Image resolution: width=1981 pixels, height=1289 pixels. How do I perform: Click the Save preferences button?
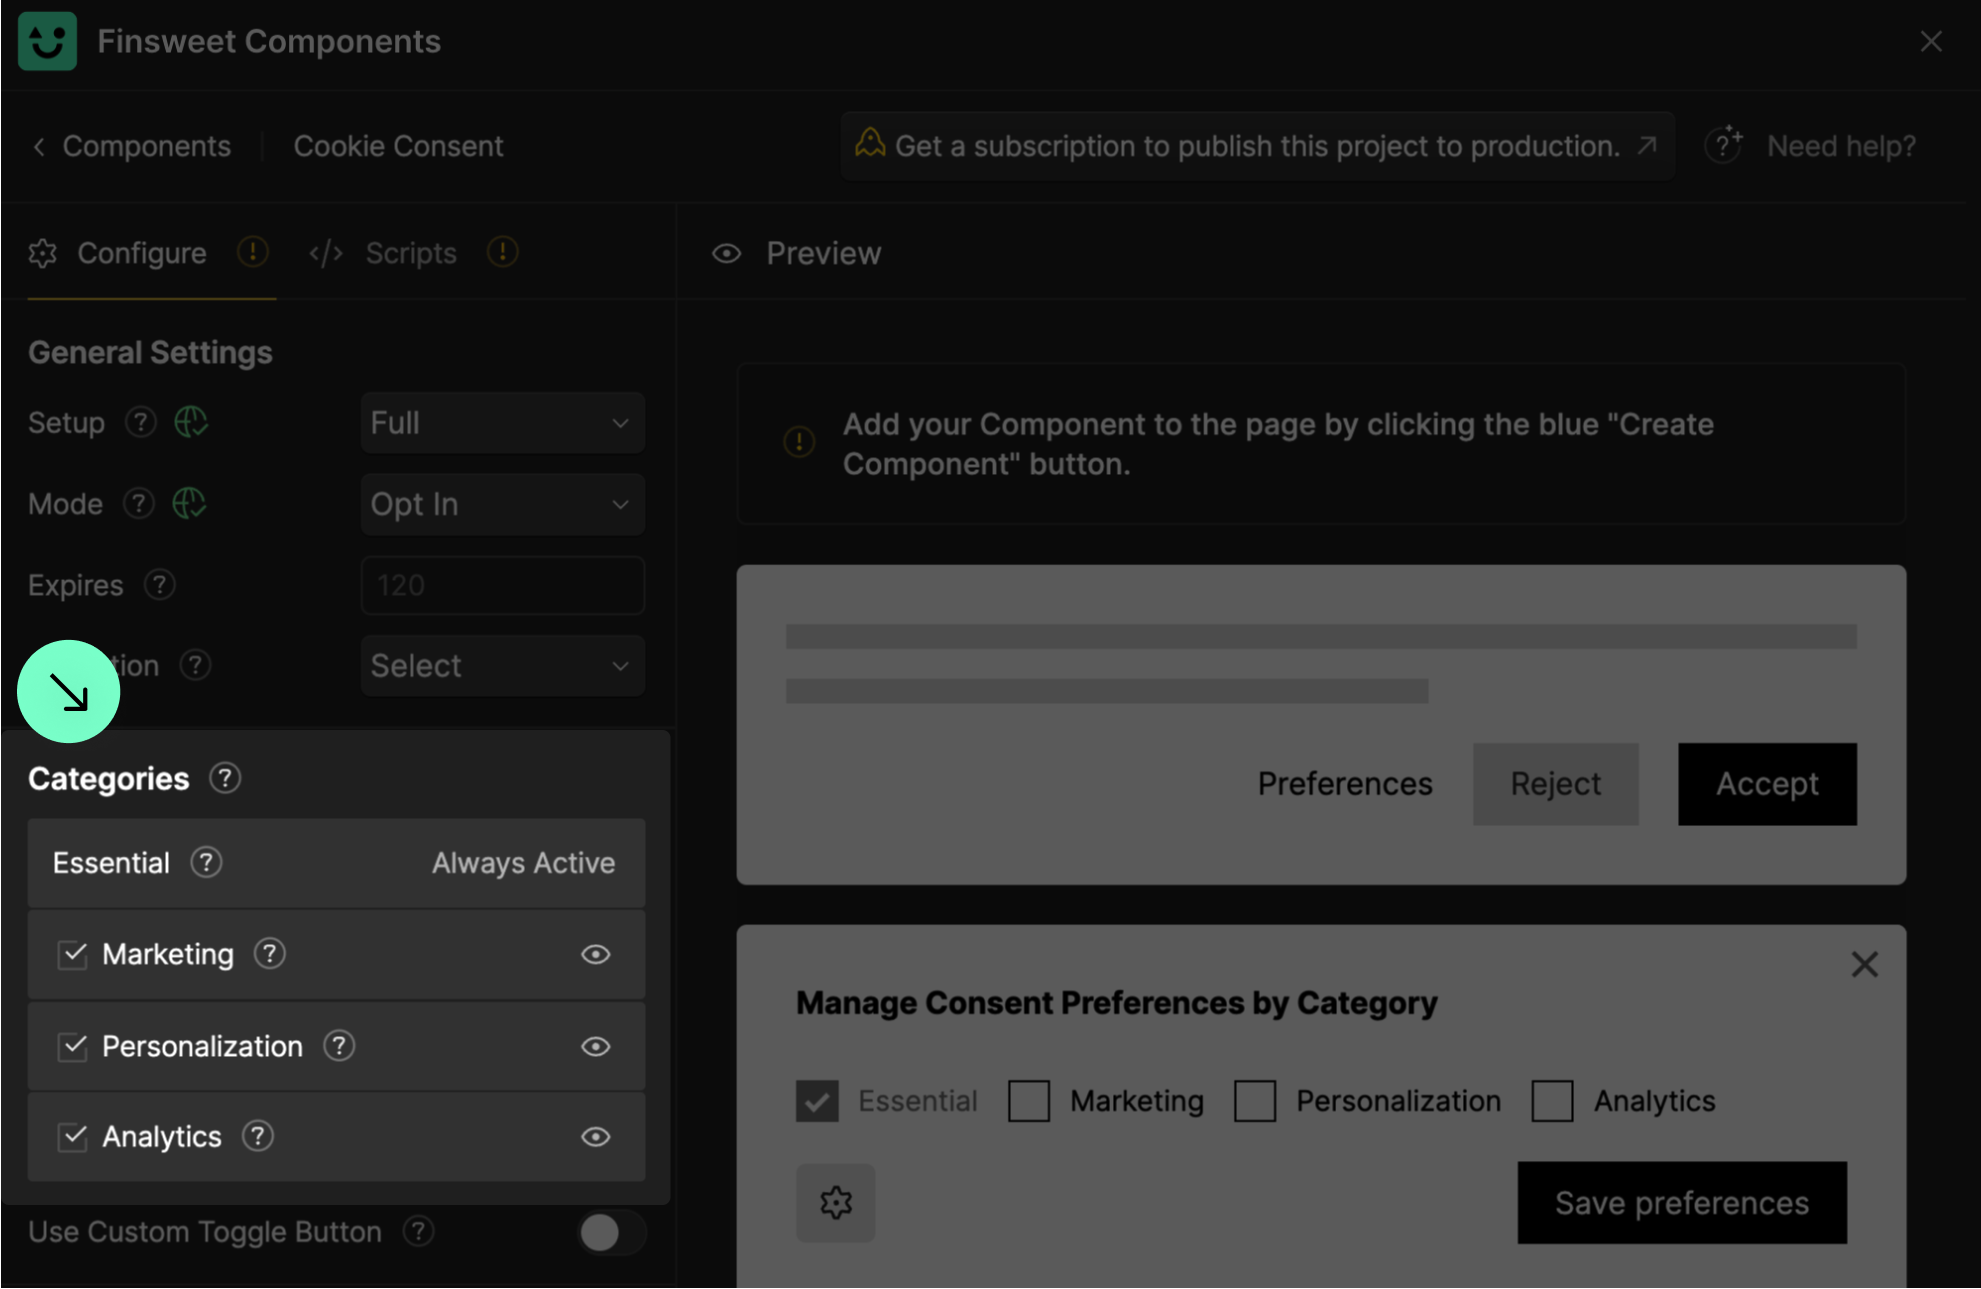tap(1682, 1203)
